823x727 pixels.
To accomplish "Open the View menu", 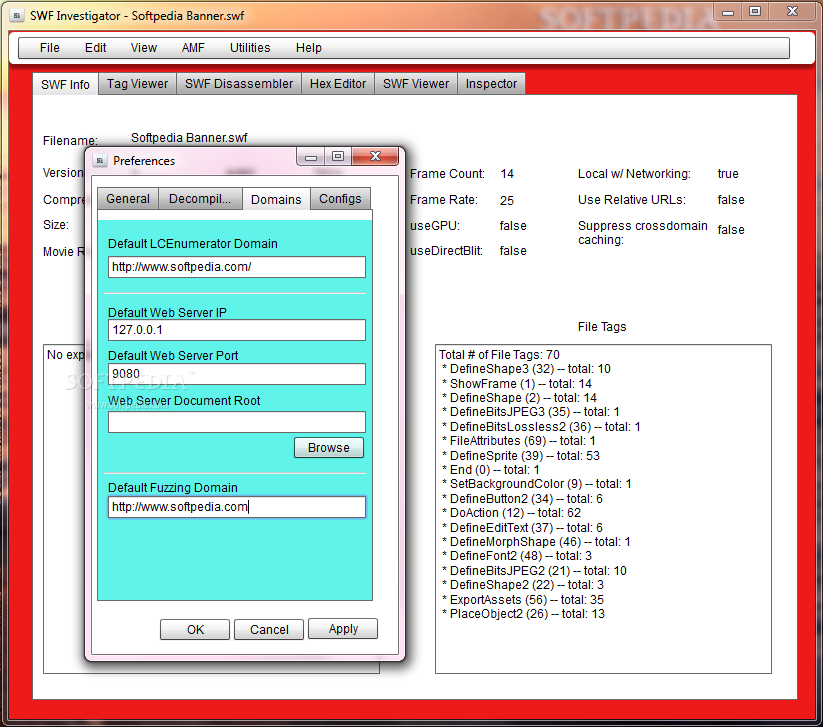I will (144, 48).
